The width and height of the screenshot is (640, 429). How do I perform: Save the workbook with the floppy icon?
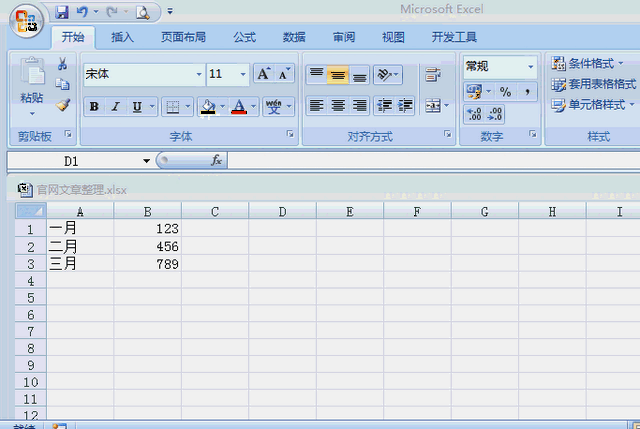click(x=62, y=12)
